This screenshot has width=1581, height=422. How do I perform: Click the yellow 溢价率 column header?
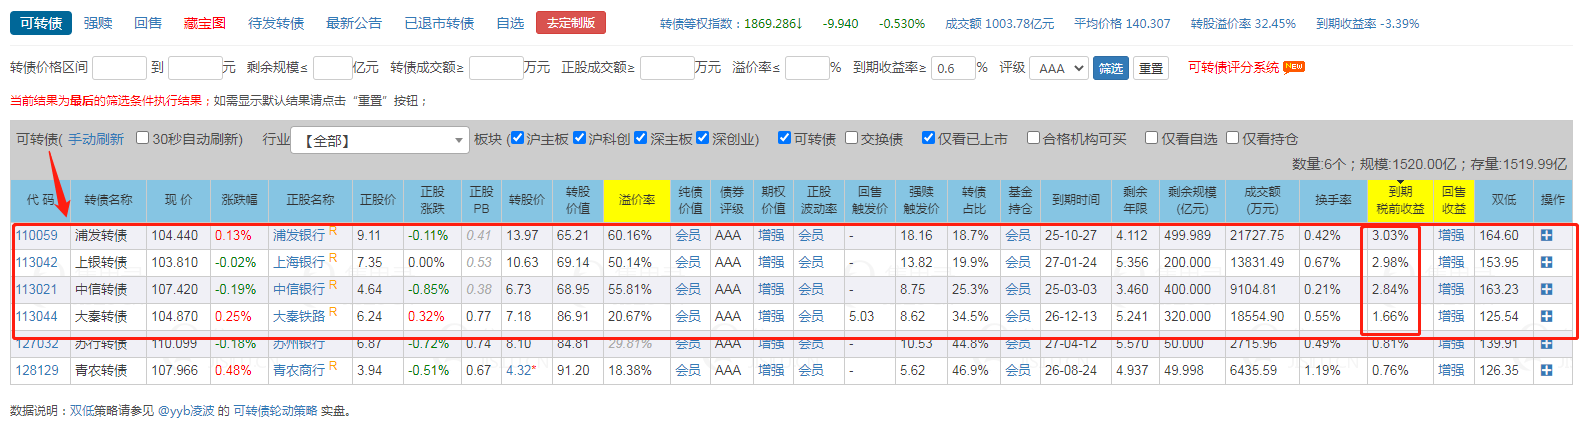tap(636, 200)
